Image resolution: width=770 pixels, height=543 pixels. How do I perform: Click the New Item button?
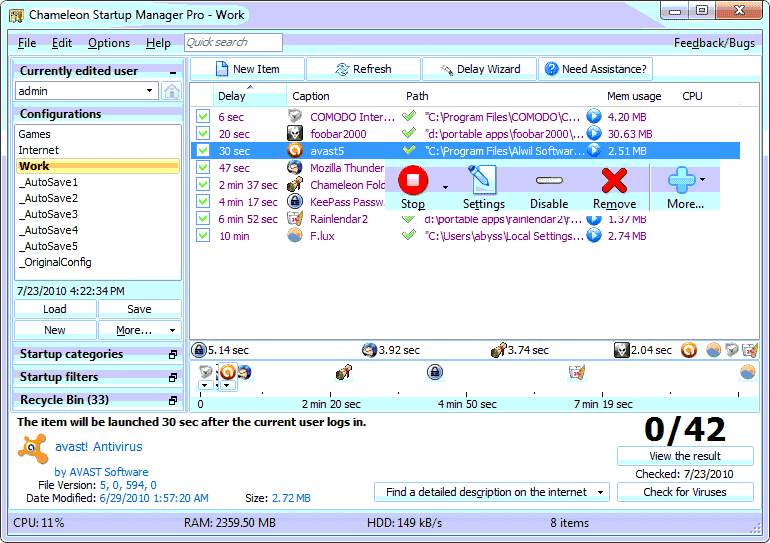point(248,69)
